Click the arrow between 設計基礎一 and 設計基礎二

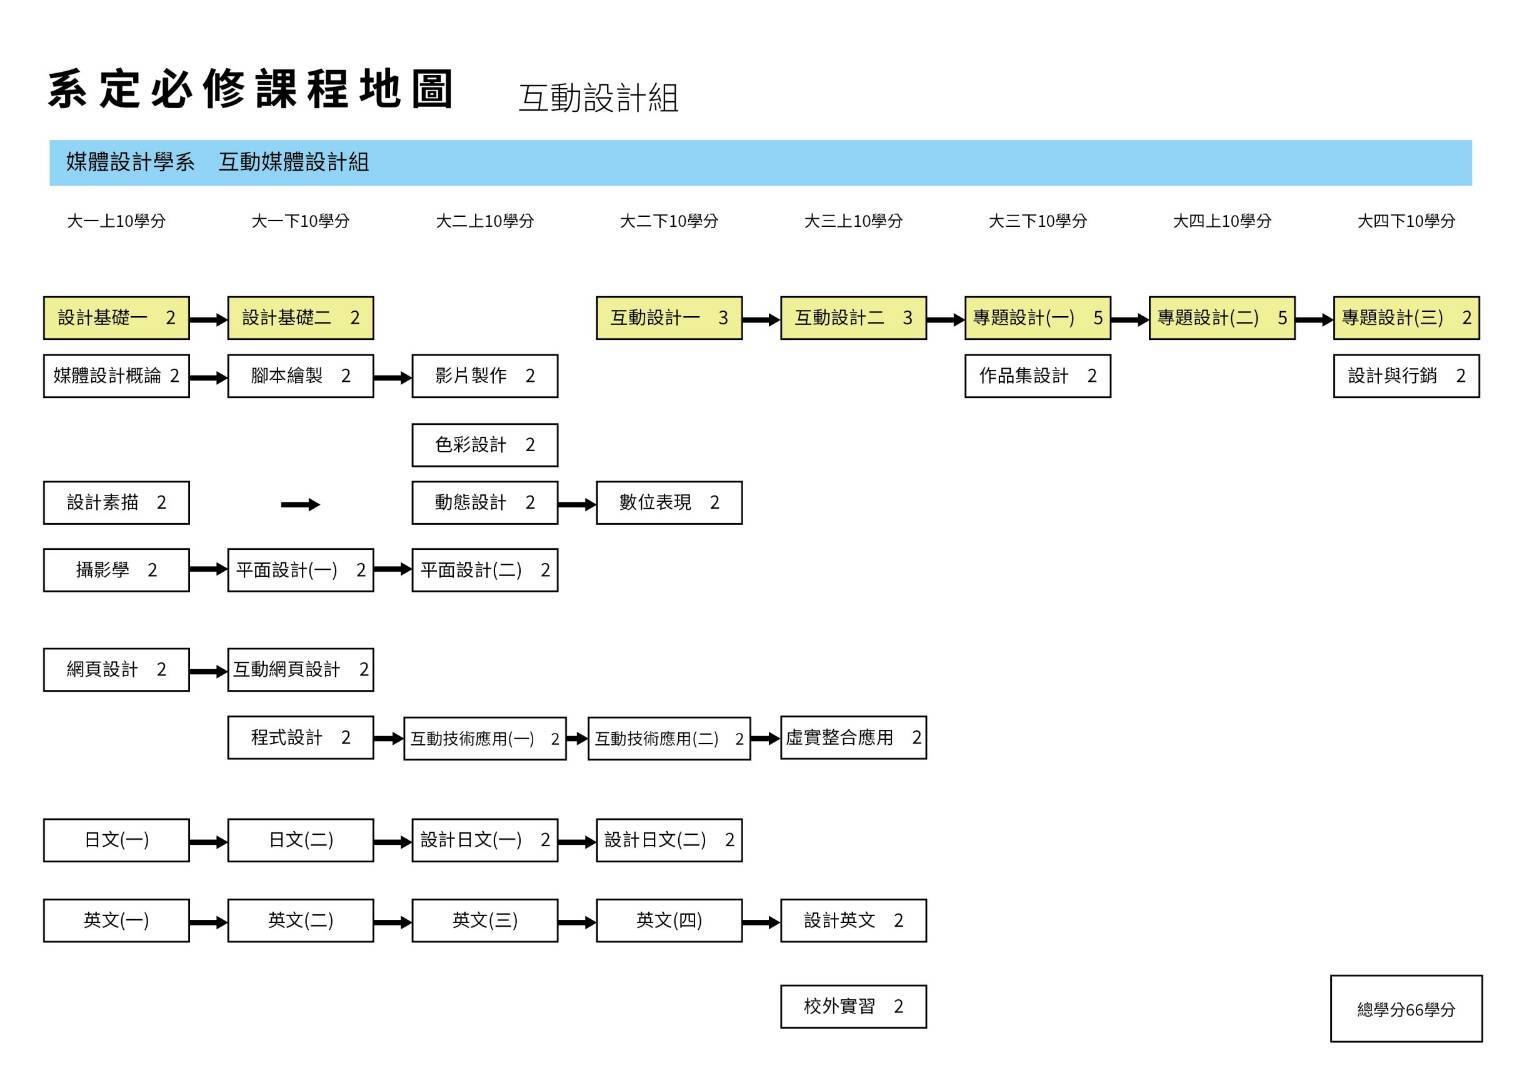tap(208, 320)
